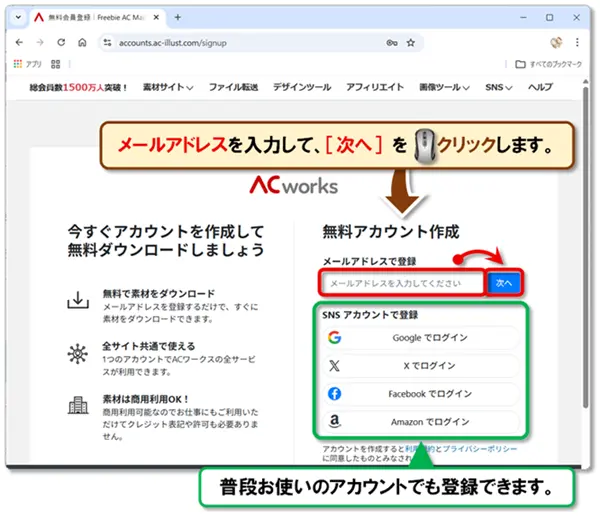Click the メールアドレス input field
This screenshot has height=518, width=600.
coord(402,283)
